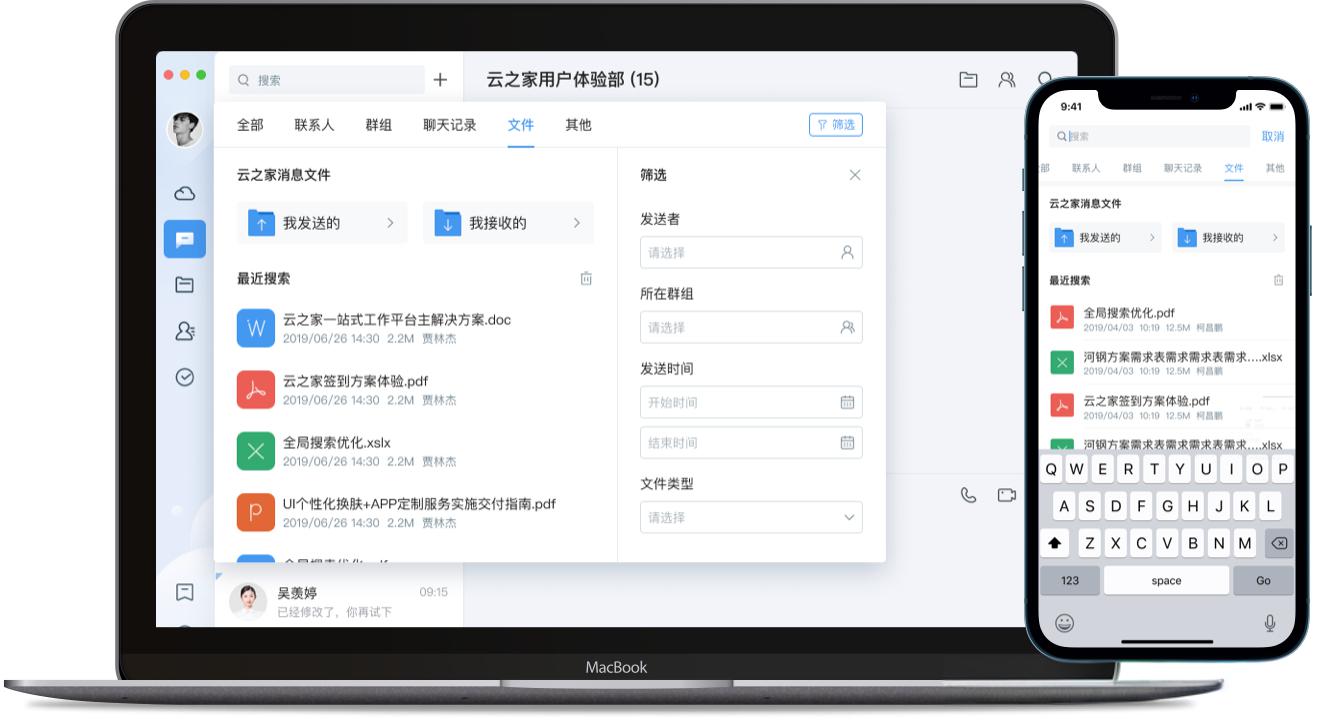Viewport: 1322px width, 720px height.
Task: Start a video call with camera icon
Action: [x=1006, y=495]
